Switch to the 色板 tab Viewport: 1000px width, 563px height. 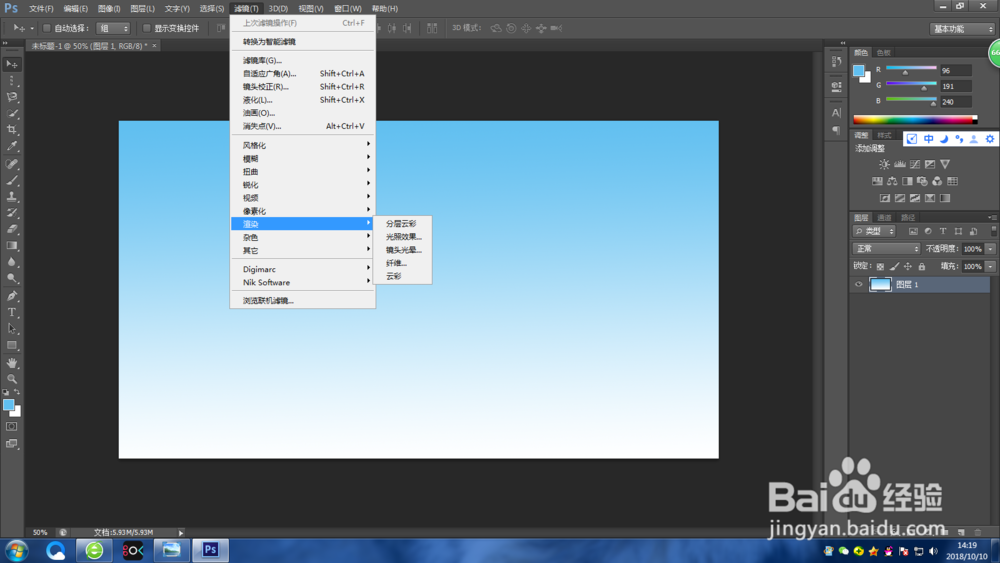point(883,52)
